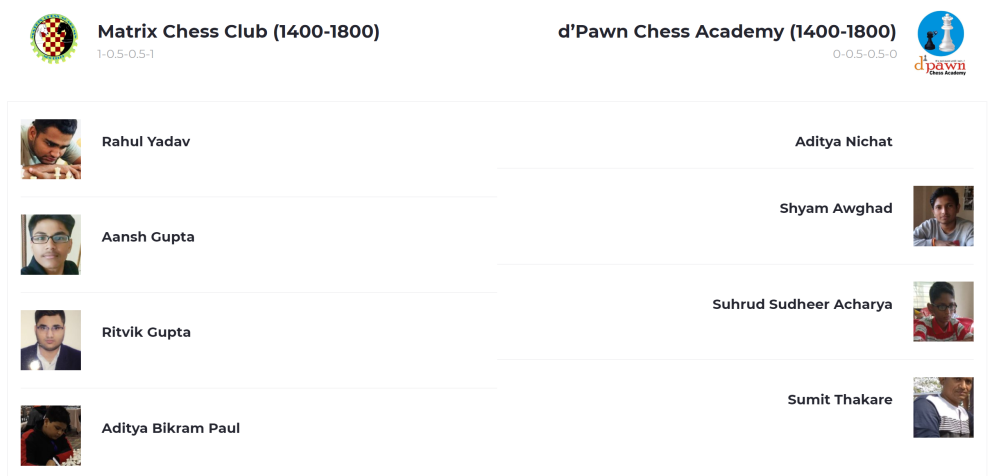This screenshot has height=476, width=1000.
Task: Open Sumit Thakare's profile photo
Action: [x=943, y=407]
